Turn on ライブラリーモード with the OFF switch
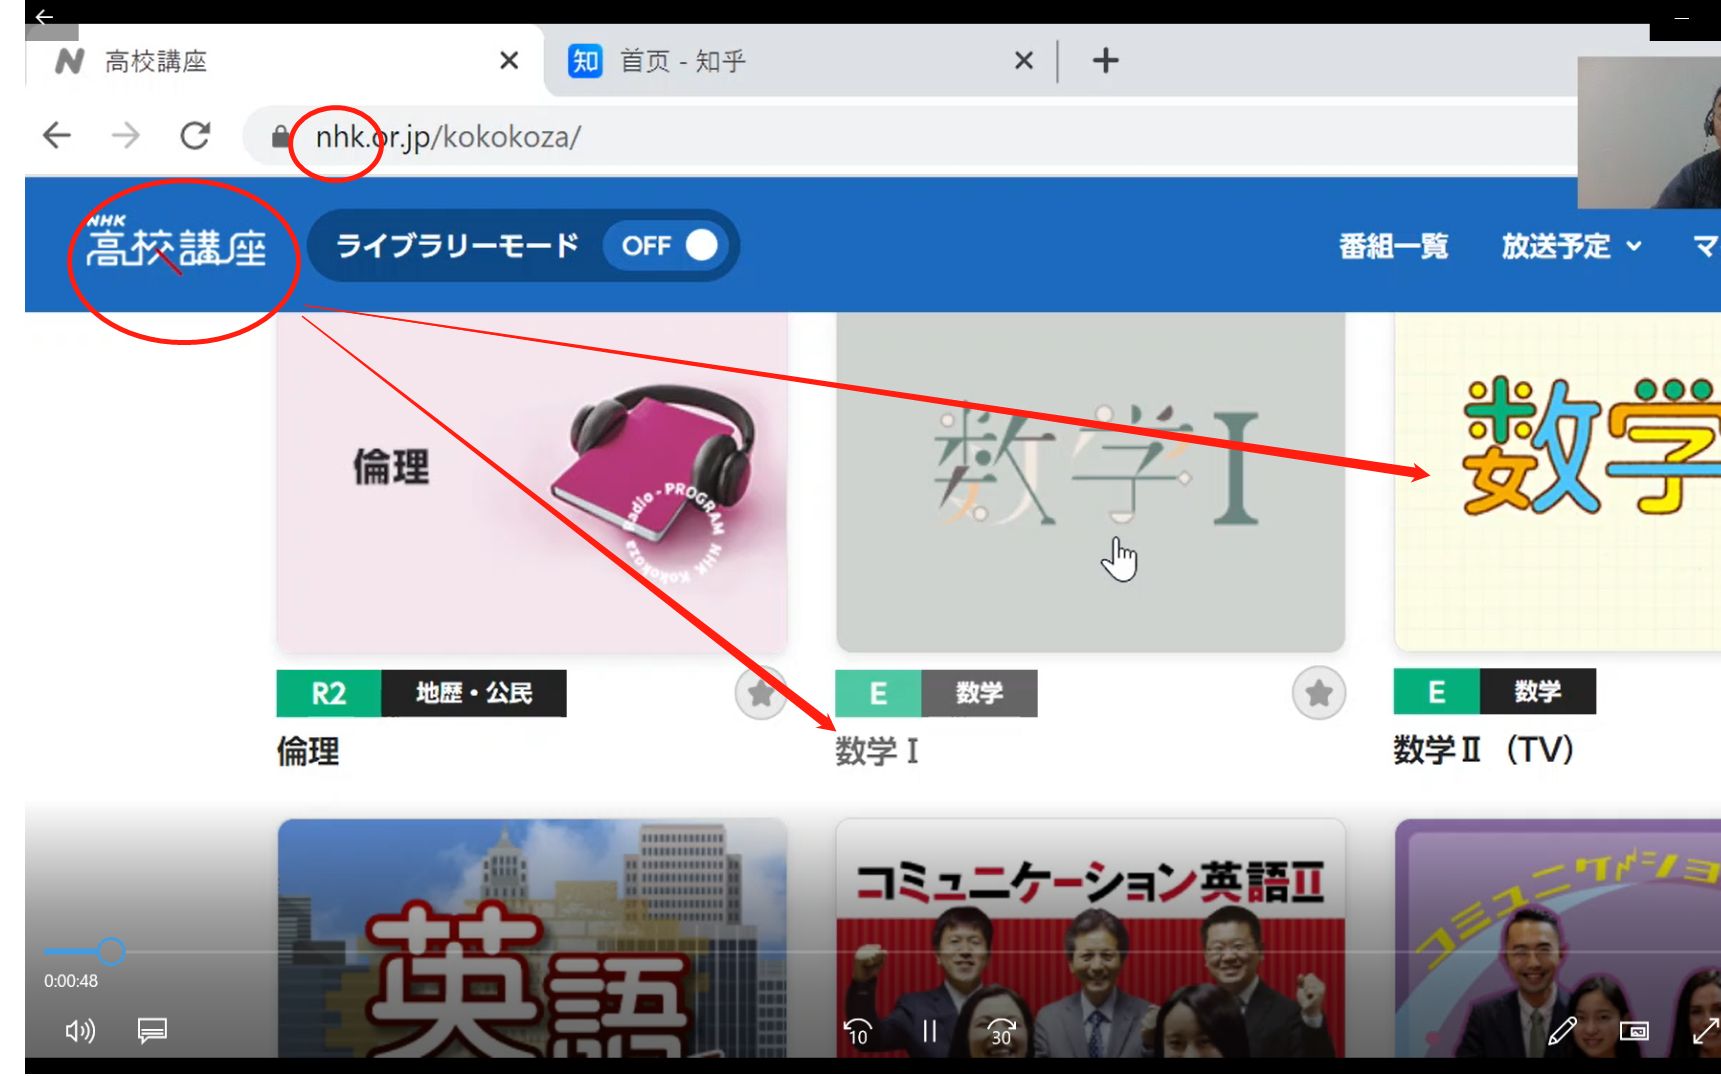 668,246
